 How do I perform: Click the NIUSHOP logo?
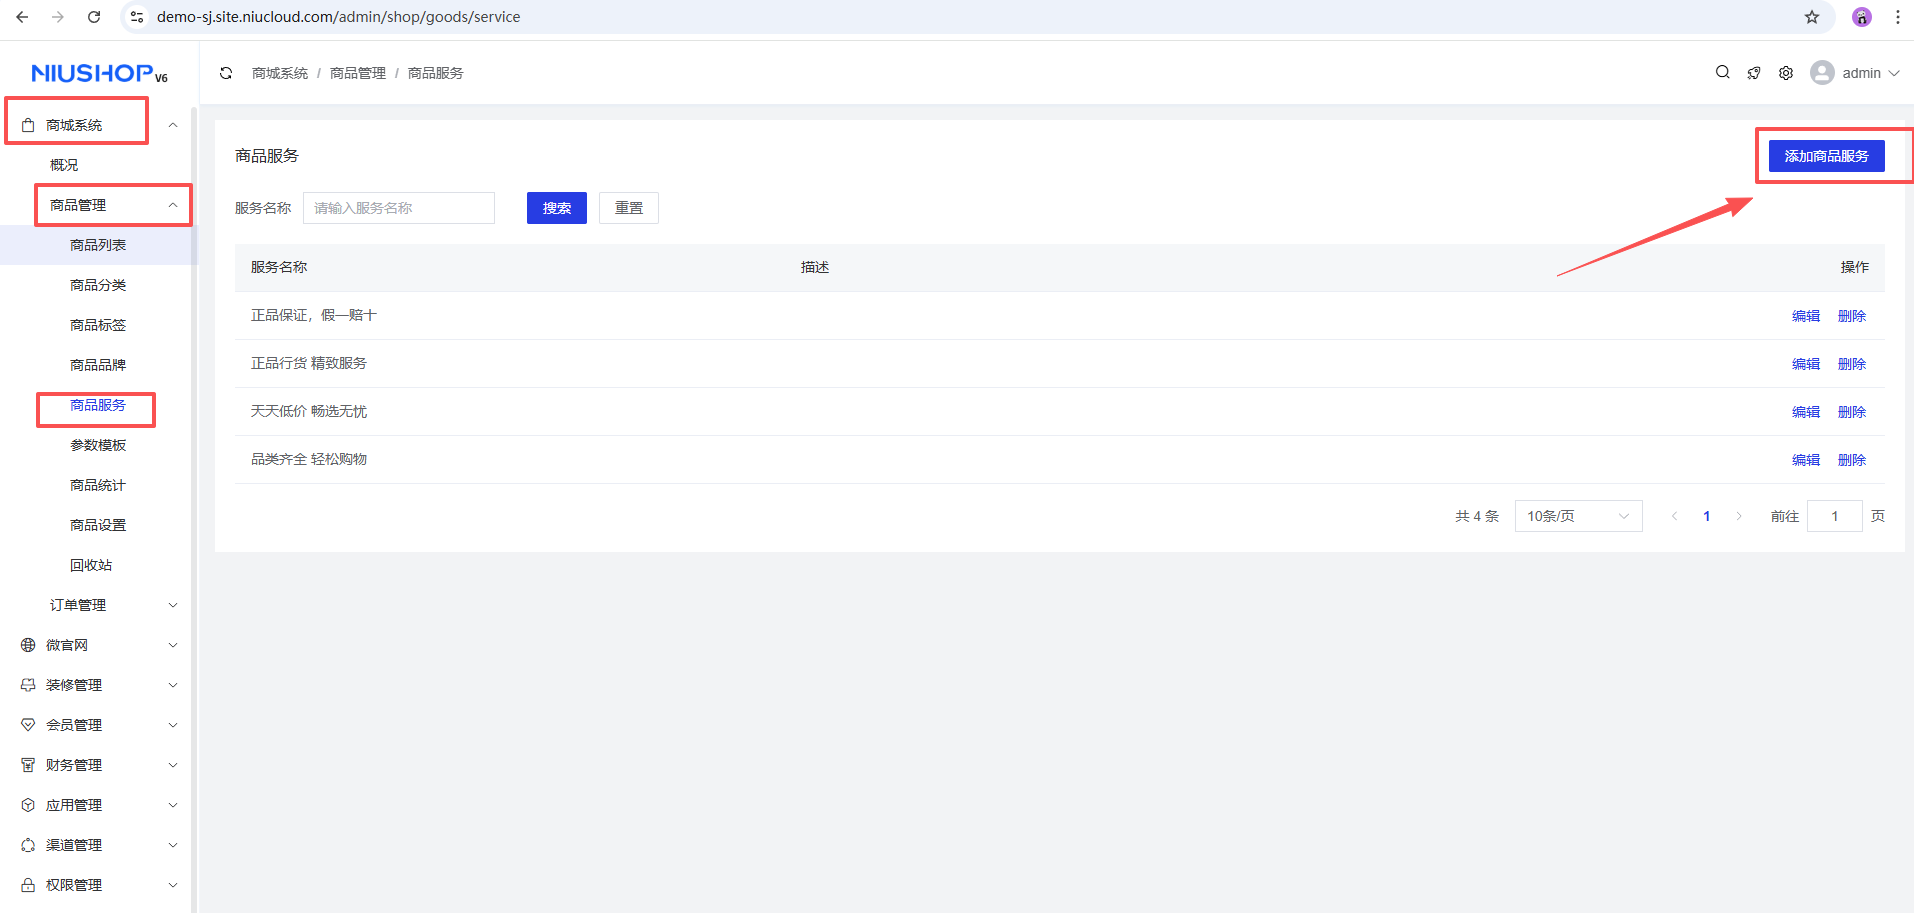pos(99,73)
